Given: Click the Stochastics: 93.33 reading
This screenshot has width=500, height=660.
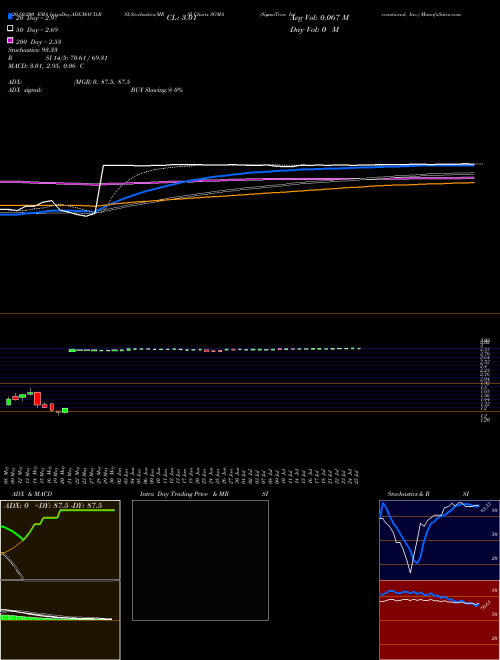Looking at the screenshot, I should click(32, 50).
